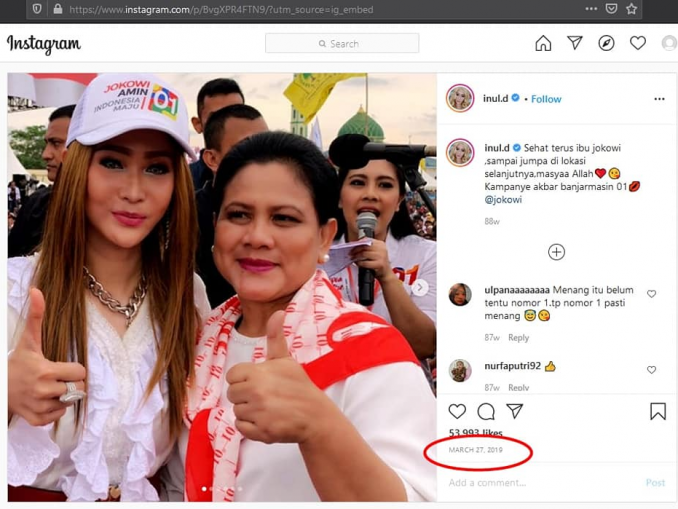Focus the Search field
The image size is (678, 509).
(342, 43)
